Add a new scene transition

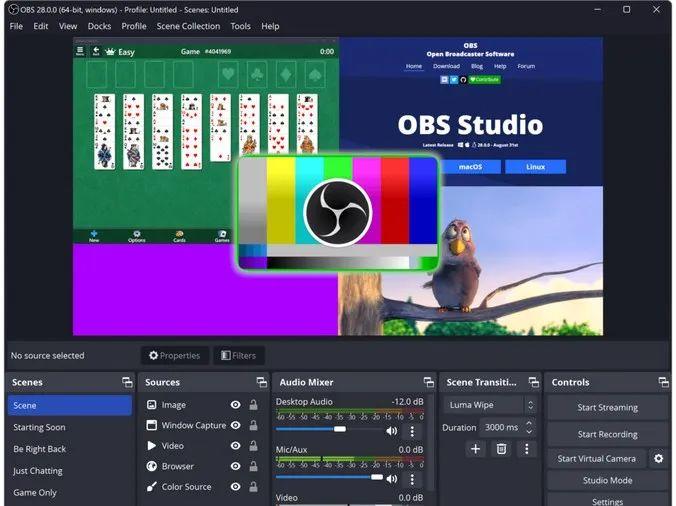476,449
